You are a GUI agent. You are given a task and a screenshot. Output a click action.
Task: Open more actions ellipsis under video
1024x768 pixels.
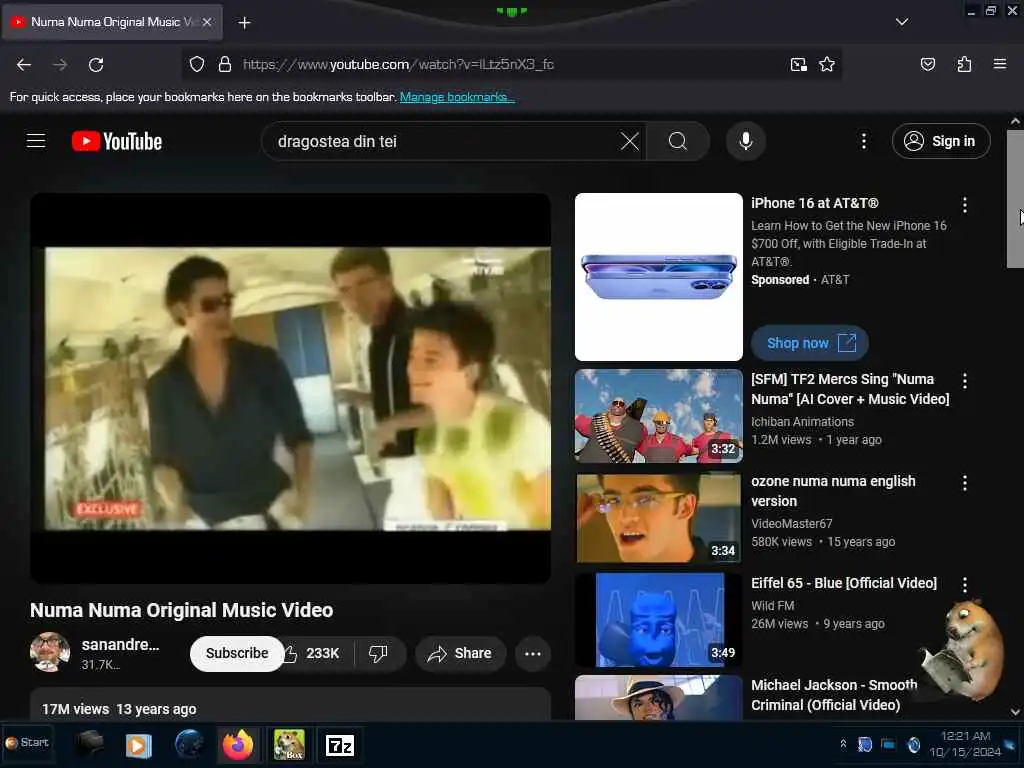click(x=533, y=653)
